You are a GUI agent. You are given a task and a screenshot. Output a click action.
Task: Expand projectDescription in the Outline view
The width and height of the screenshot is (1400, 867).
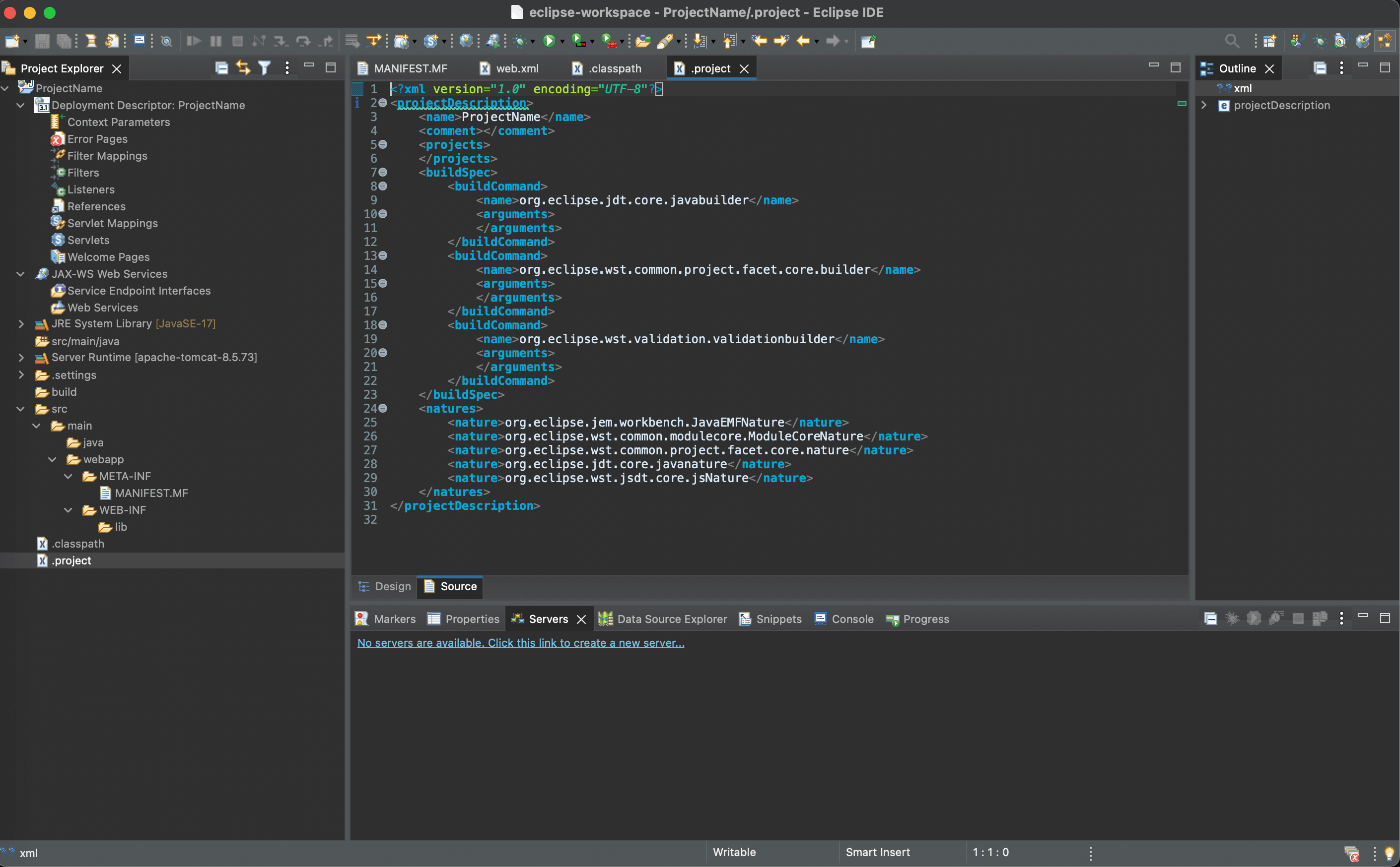(1204, 105)
